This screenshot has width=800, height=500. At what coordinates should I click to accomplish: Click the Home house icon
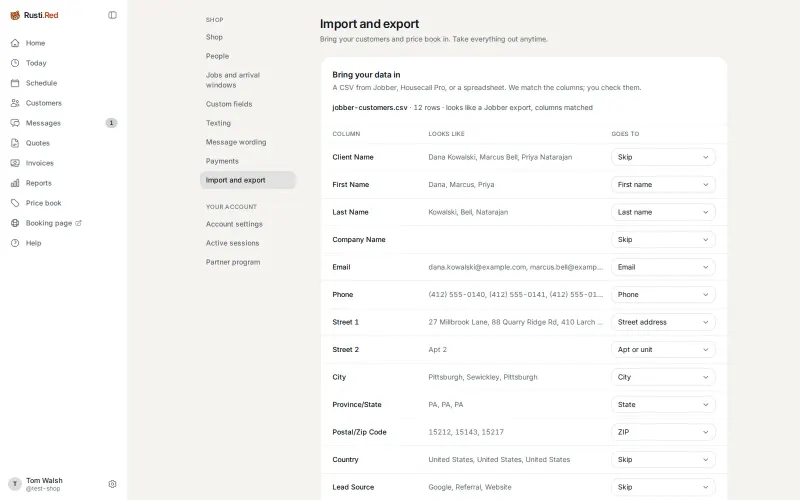15,43
